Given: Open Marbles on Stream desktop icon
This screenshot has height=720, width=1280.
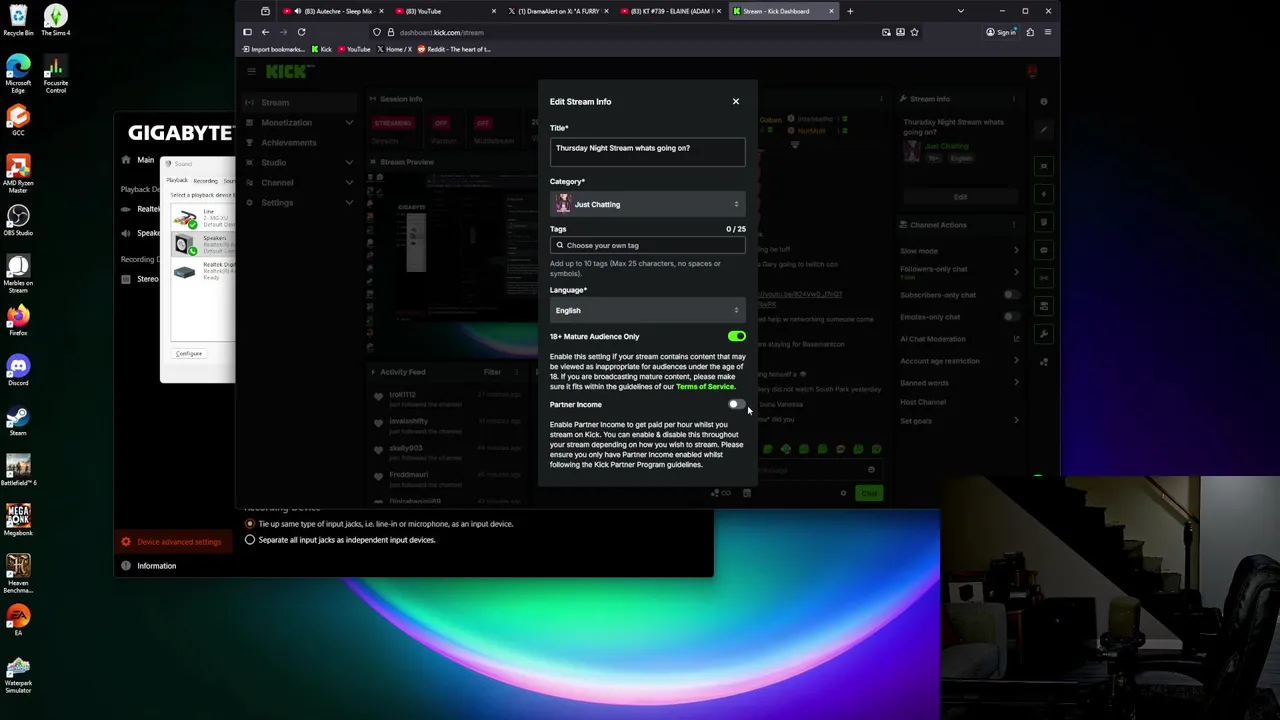Looking at the screenshot, I should pos(18,272).
